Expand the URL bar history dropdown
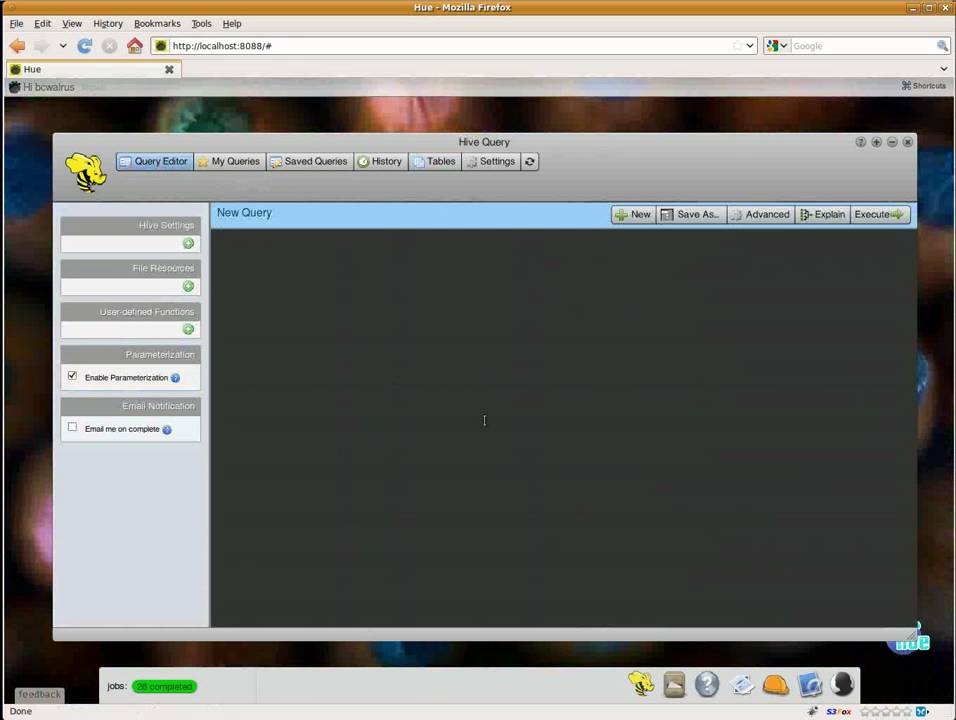The image size is (956, 720). [750, 46]
